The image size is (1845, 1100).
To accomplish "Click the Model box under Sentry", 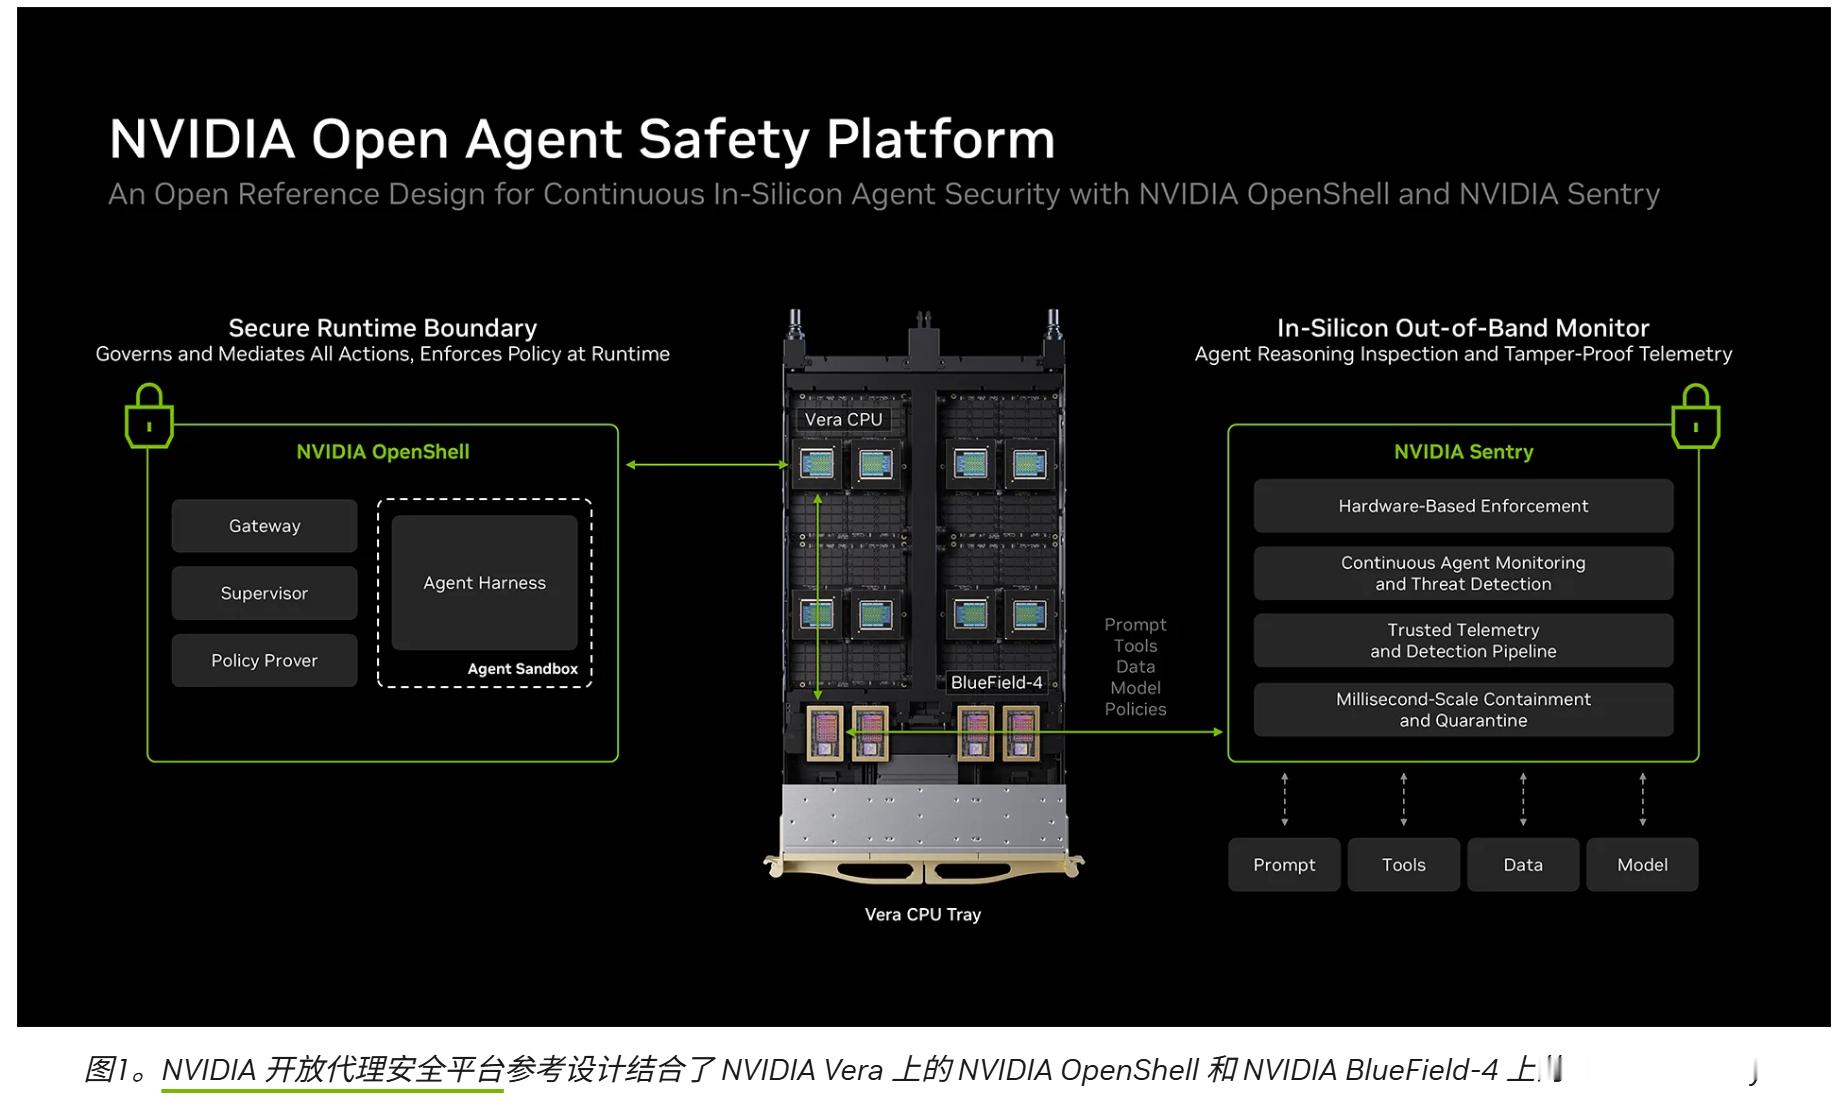I will pos(1642,865).
